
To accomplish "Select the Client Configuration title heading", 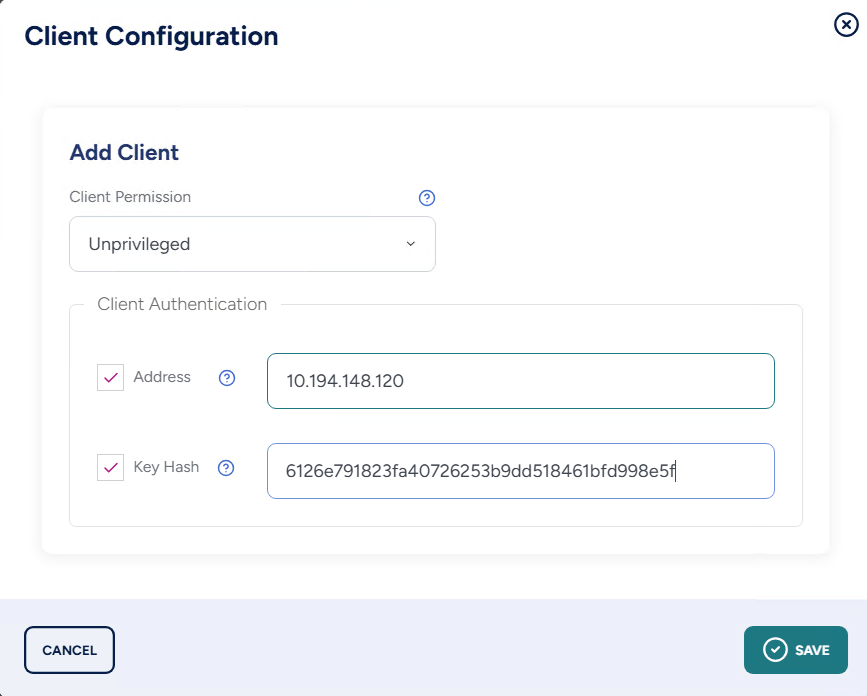I will [x=151, y=36].
